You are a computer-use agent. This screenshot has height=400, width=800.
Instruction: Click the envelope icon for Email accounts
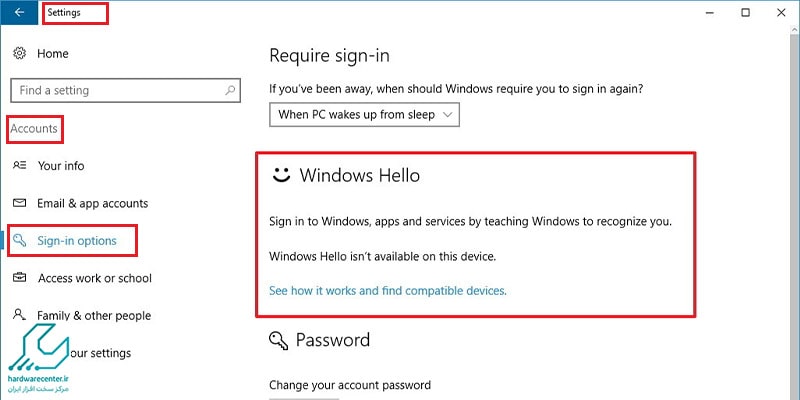tap(19, 203)
